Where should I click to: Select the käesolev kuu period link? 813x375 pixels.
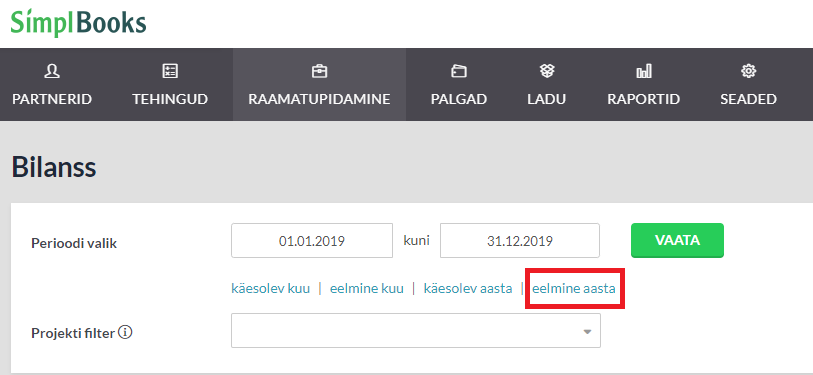pyautogui.click(x=271, y=288)
